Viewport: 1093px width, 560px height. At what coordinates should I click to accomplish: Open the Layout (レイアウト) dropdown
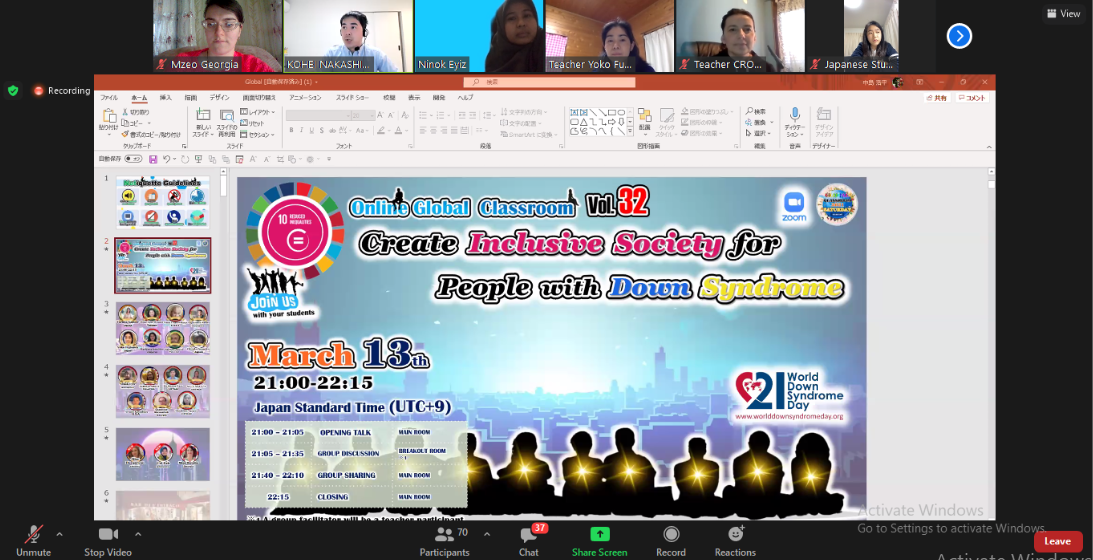[258, 112]
